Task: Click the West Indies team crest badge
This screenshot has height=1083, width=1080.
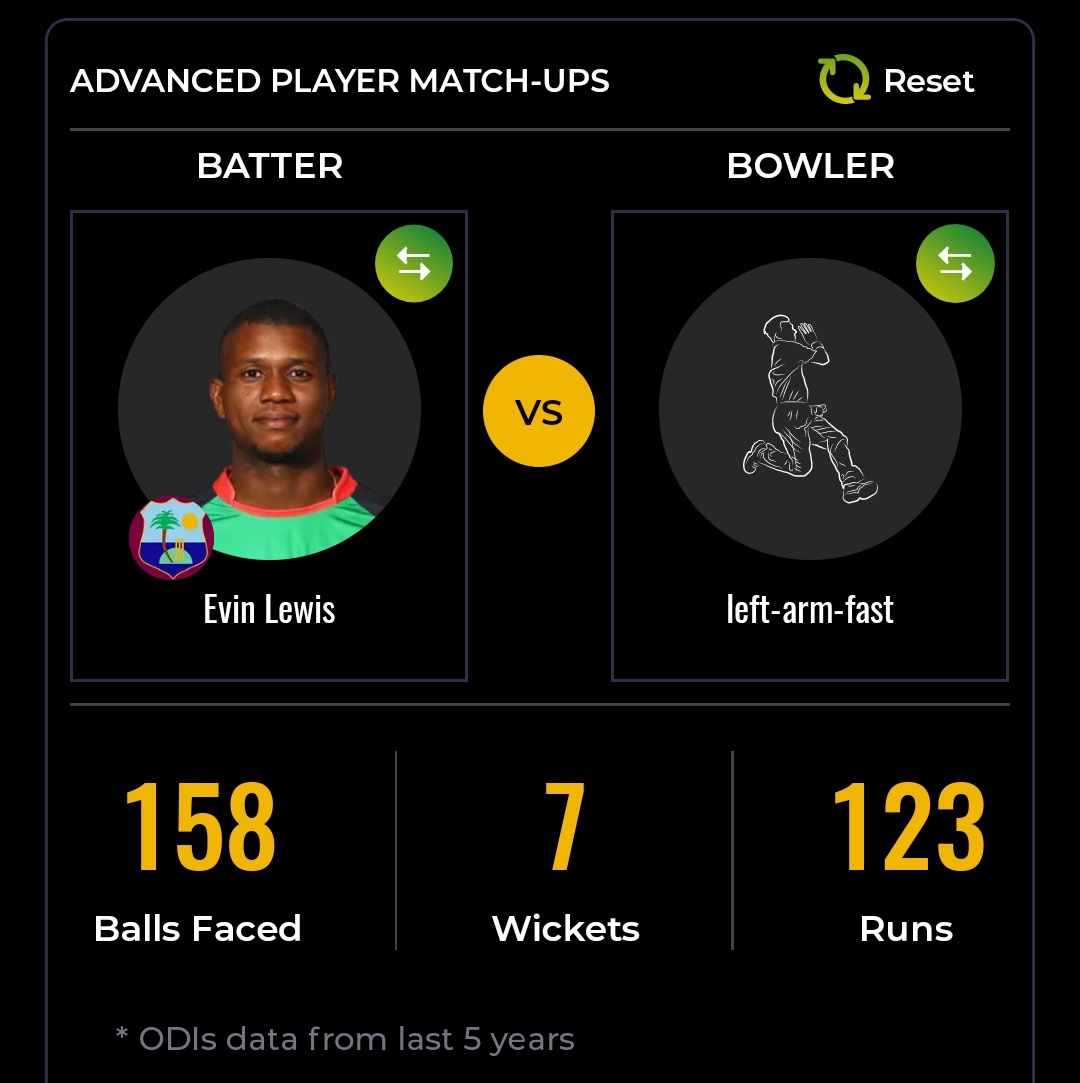Action: [171, 538]
